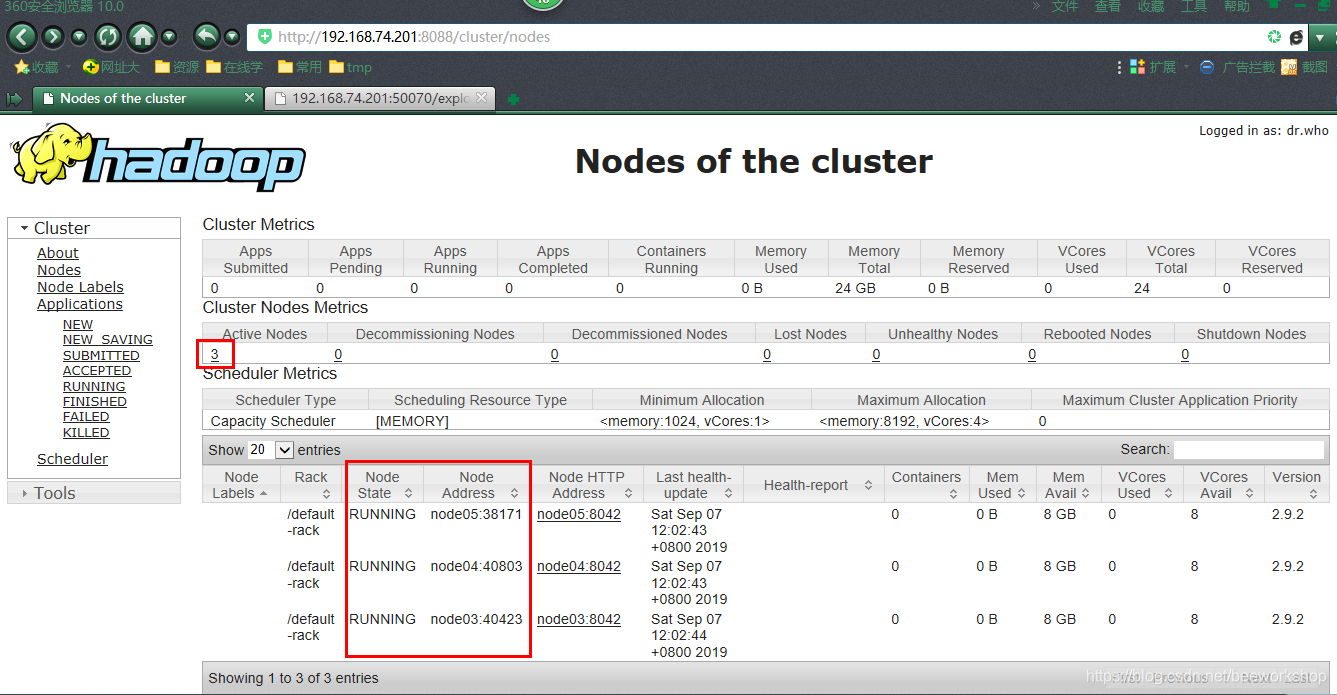The height and width of the screenshot is (695, 1337).
Task: Click the home icon in toolbar
Action: click(x=143, y=37)
